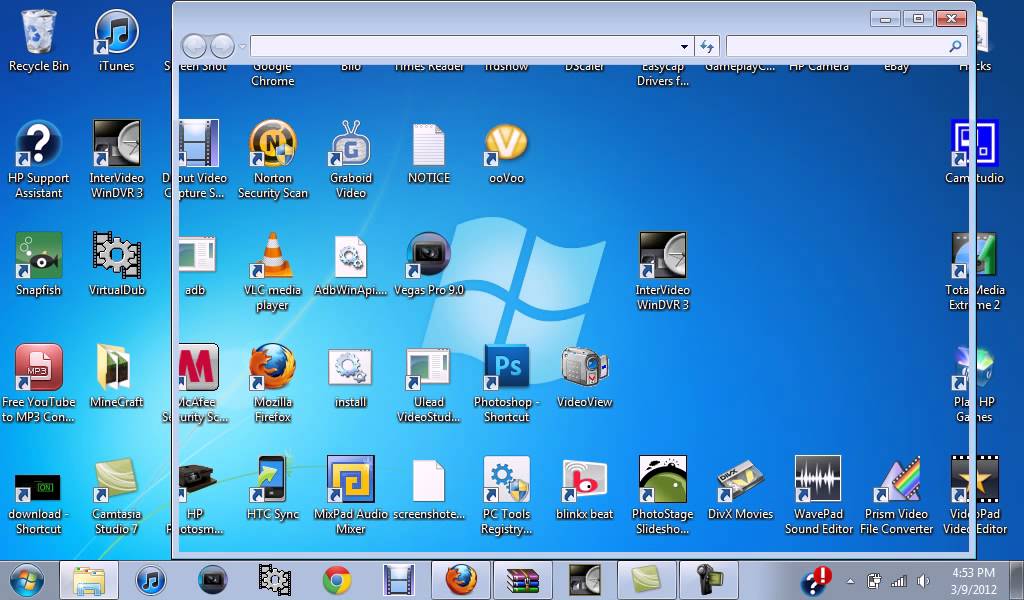This screenshot has height=600, width=1024.
Task: Open the NOTICE text file icon
Action: point(428,154)
